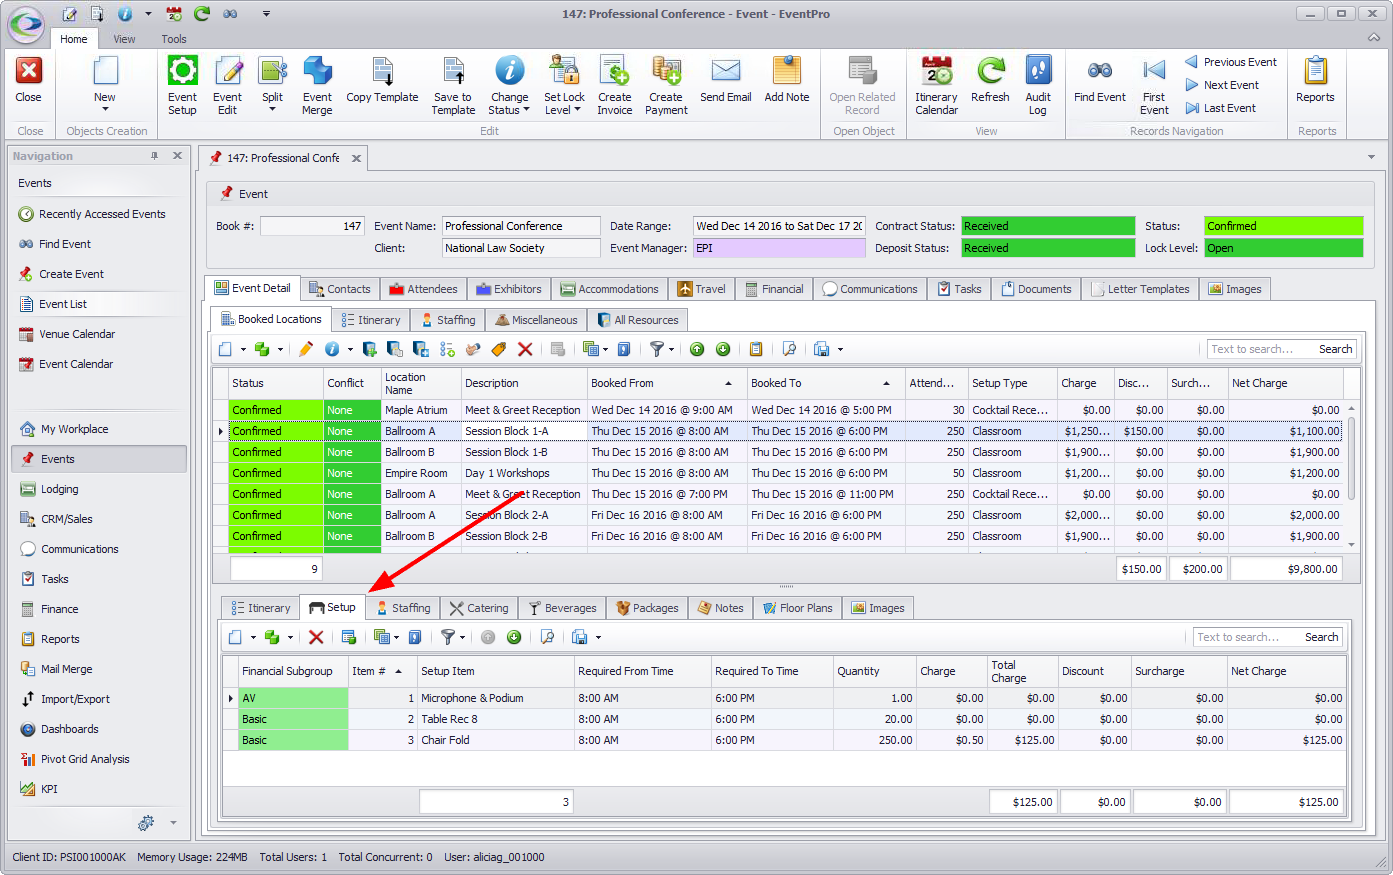Click Find Event binoculars in ribbon
This screenshot has width=1393, height=875.
[1099, 80]
